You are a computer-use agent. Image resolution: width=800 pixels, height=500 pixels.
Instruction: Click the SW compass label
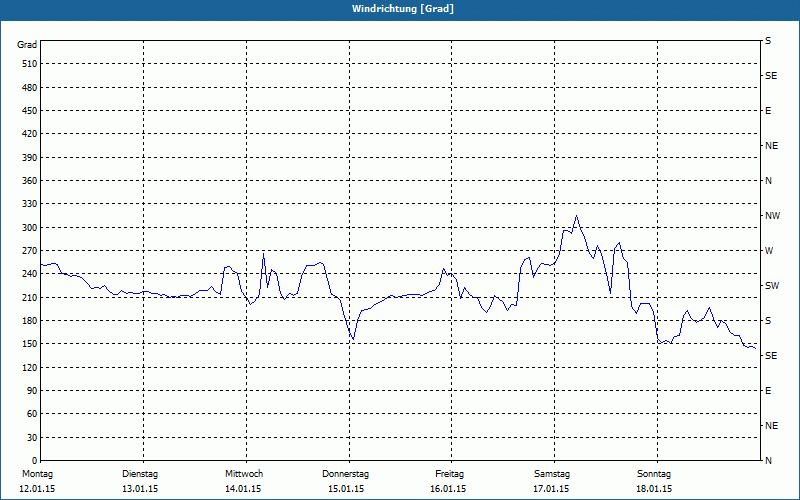pyautogui.click(x=772, y=286)
